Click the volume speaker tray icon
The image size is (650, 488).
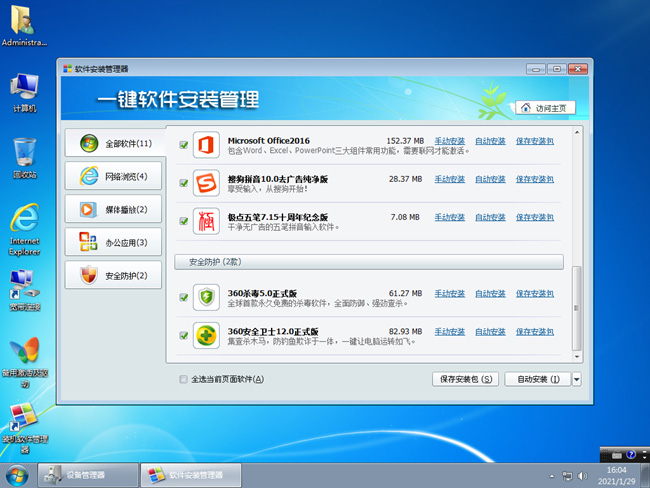coord(582,476)
